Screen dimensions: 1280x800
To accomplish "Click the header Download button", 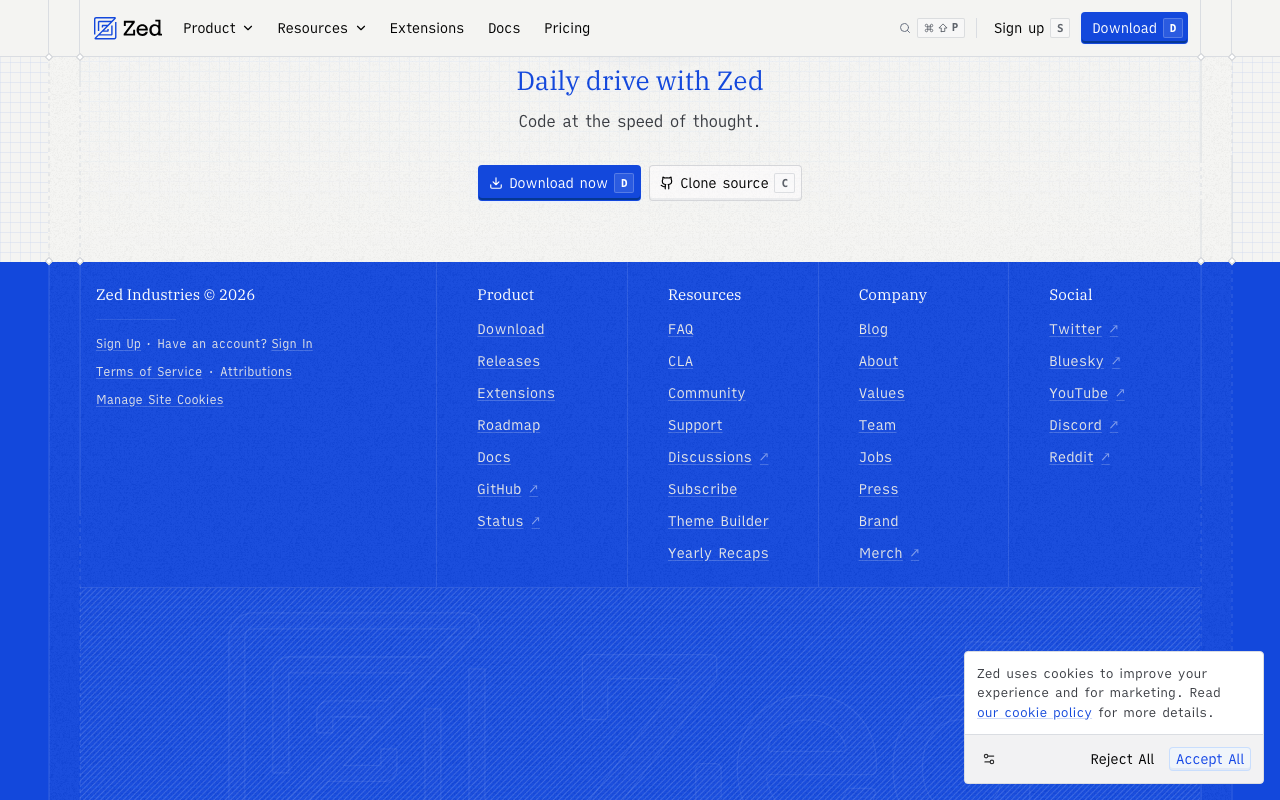I will coord(1134,28).
